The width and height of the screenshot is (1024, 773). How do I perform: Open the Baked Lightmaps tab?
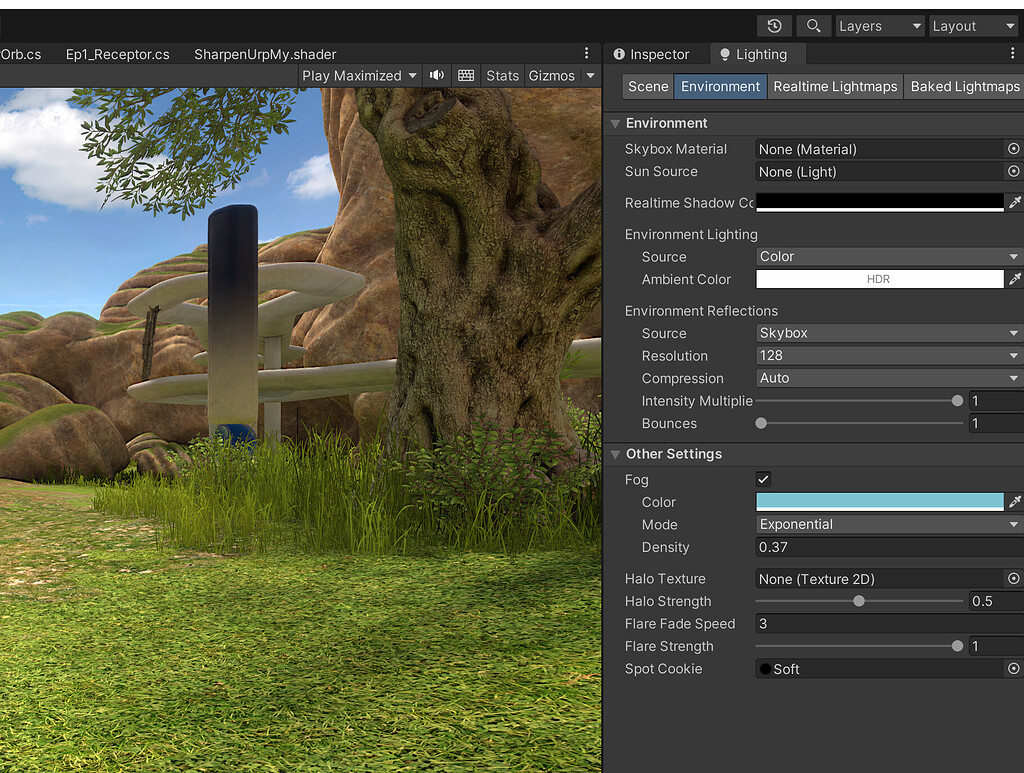(963, 86)
